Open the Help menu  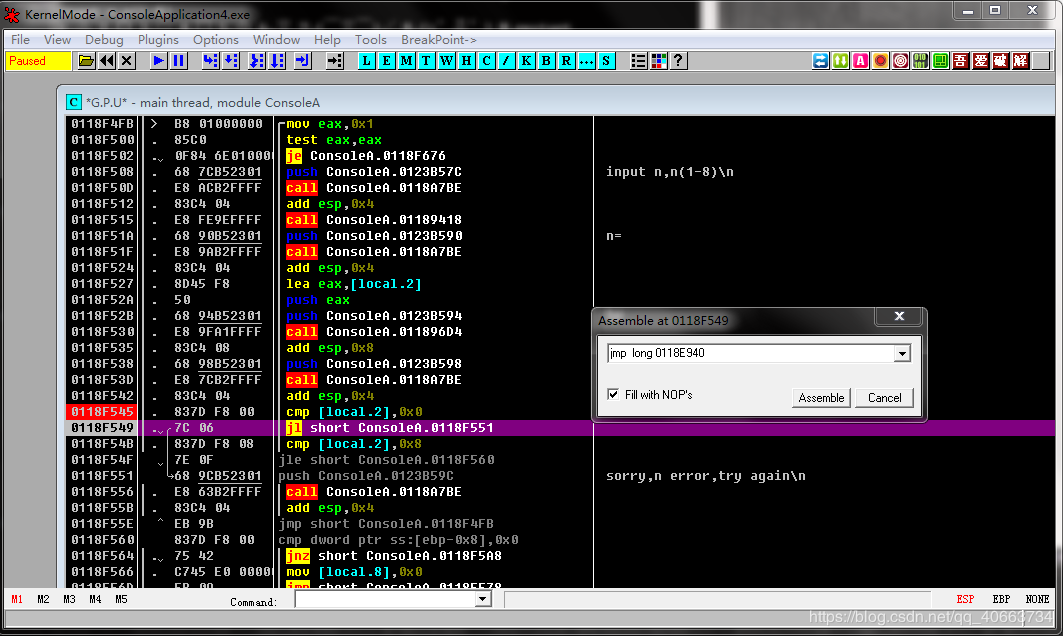(327, 40)
